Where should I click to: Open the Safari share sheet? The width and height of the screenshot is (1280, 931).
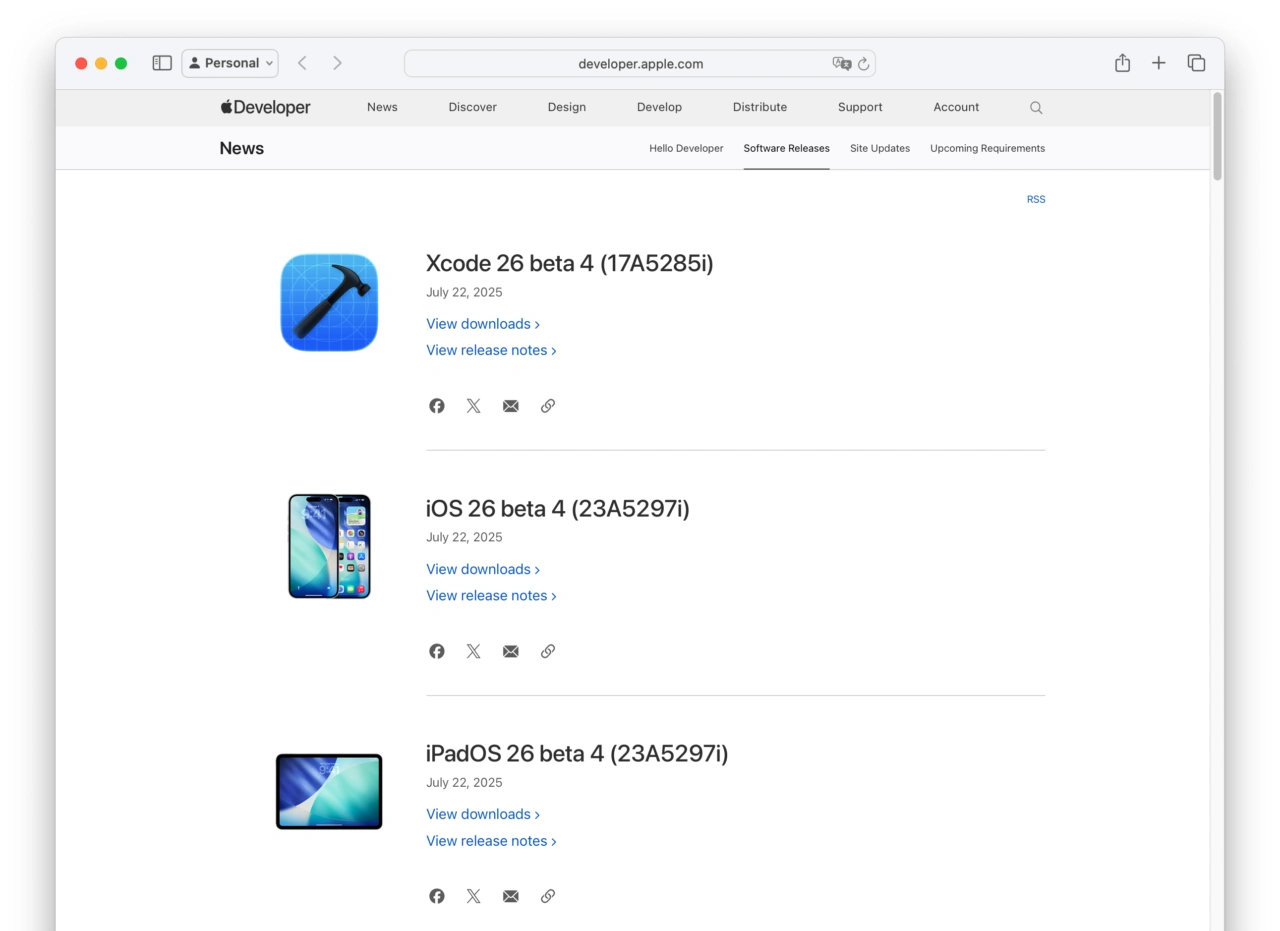coord(1122,63)
